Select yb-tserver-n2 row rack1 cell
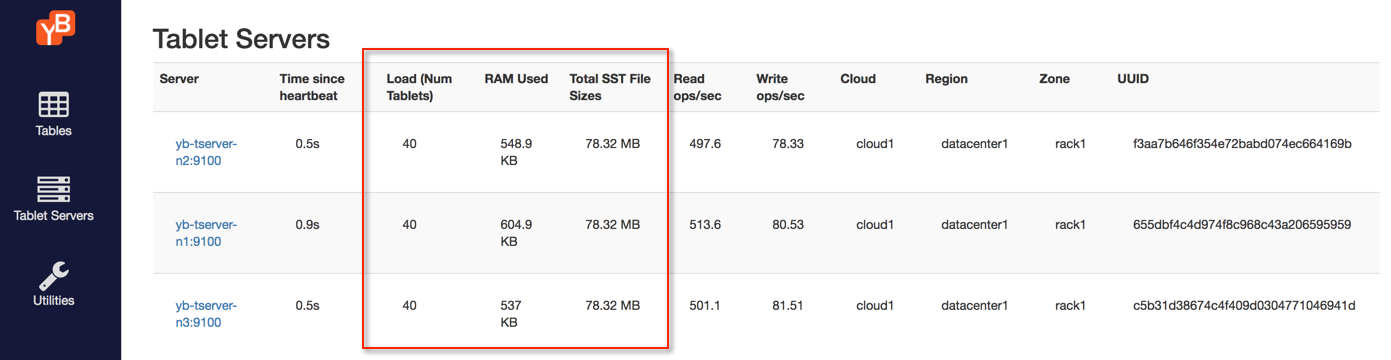The width and height of the screenshot is (1391, 360). pos(1070,144)
